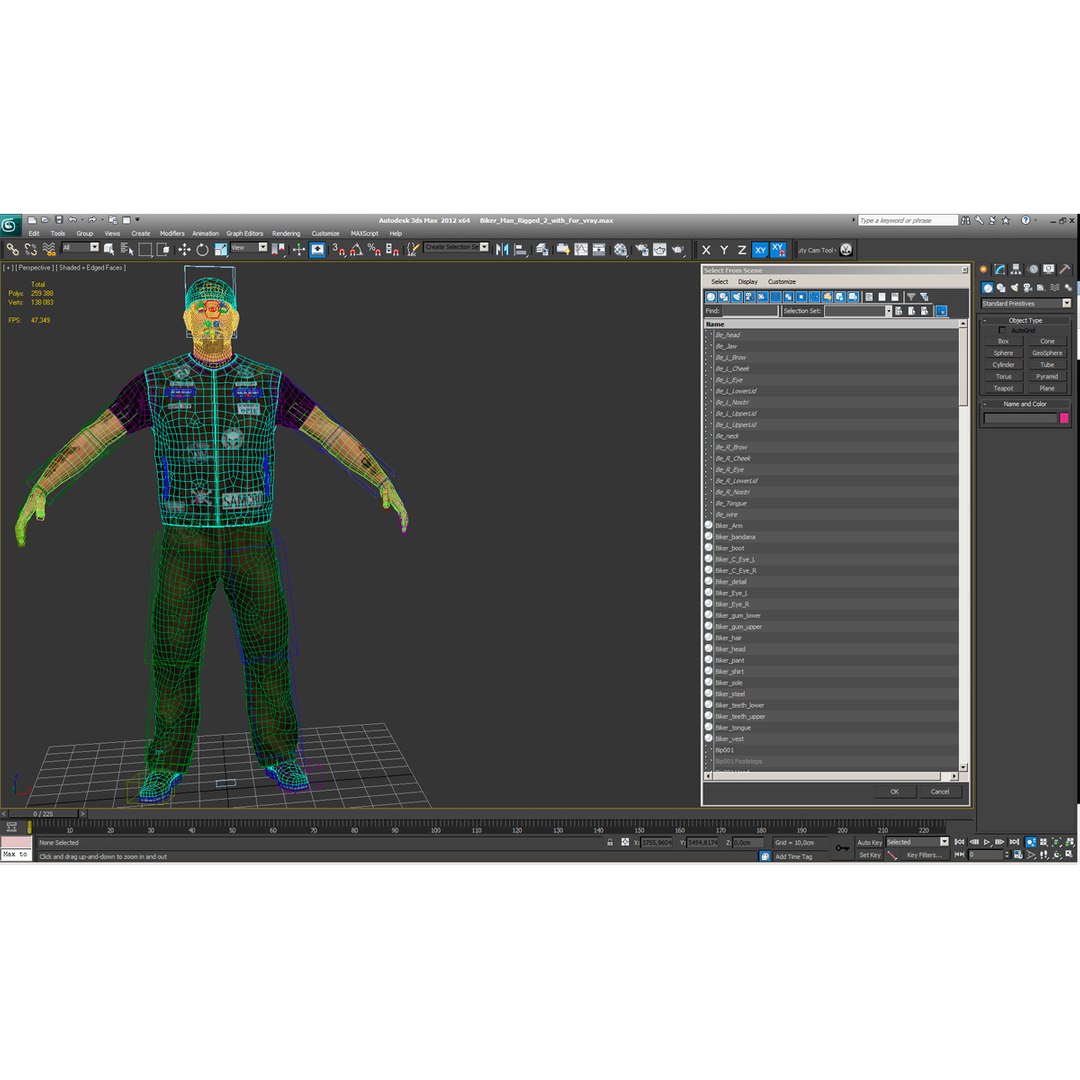The image size is (1080, 1080).
Task: Activate the Select by Name tool
Action: pyautogui.click(x=127, y=249)
